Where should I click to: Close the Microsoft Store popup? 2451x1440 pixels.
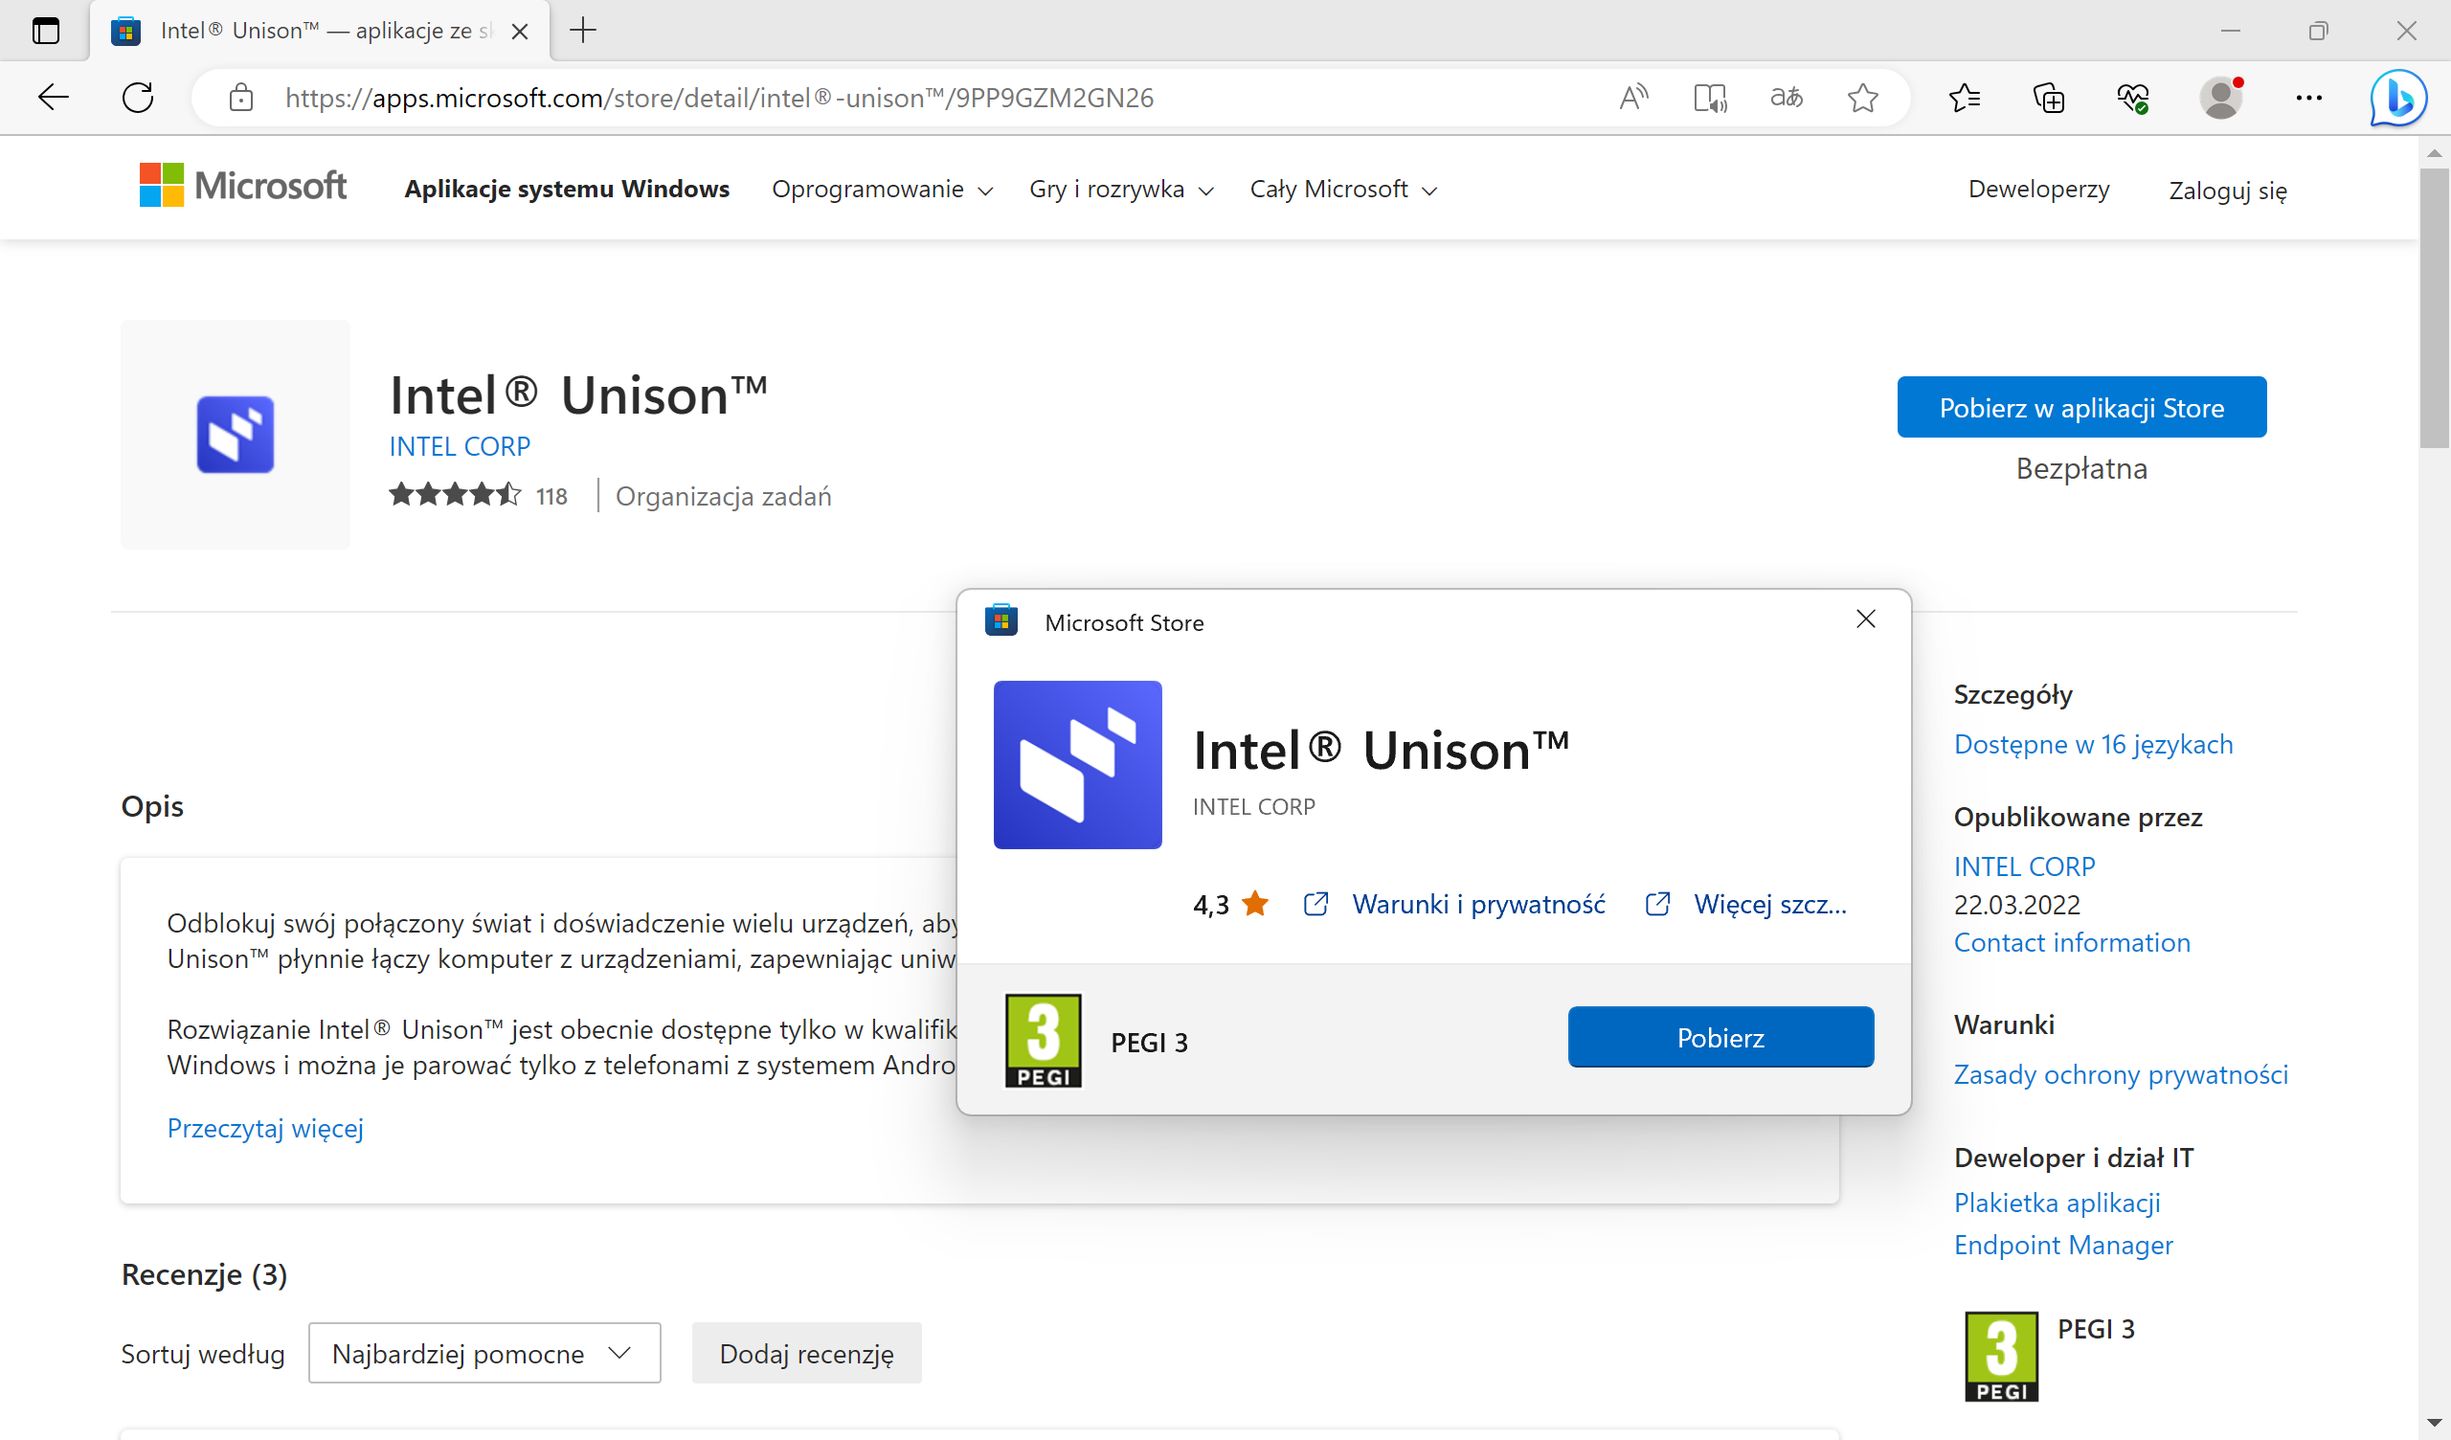click(x=1865, y=619)
